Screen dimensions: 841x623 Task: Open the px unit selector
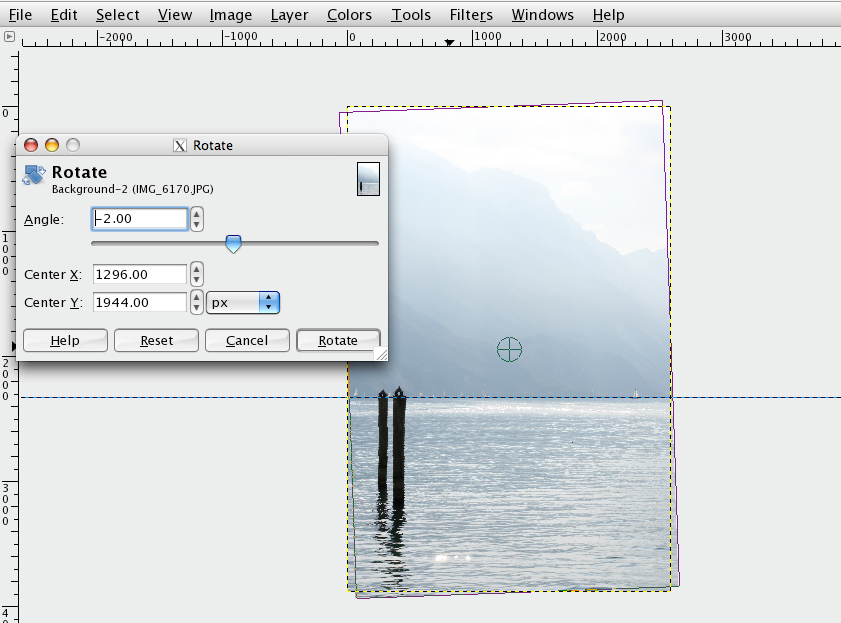click(x=242, y=302)
